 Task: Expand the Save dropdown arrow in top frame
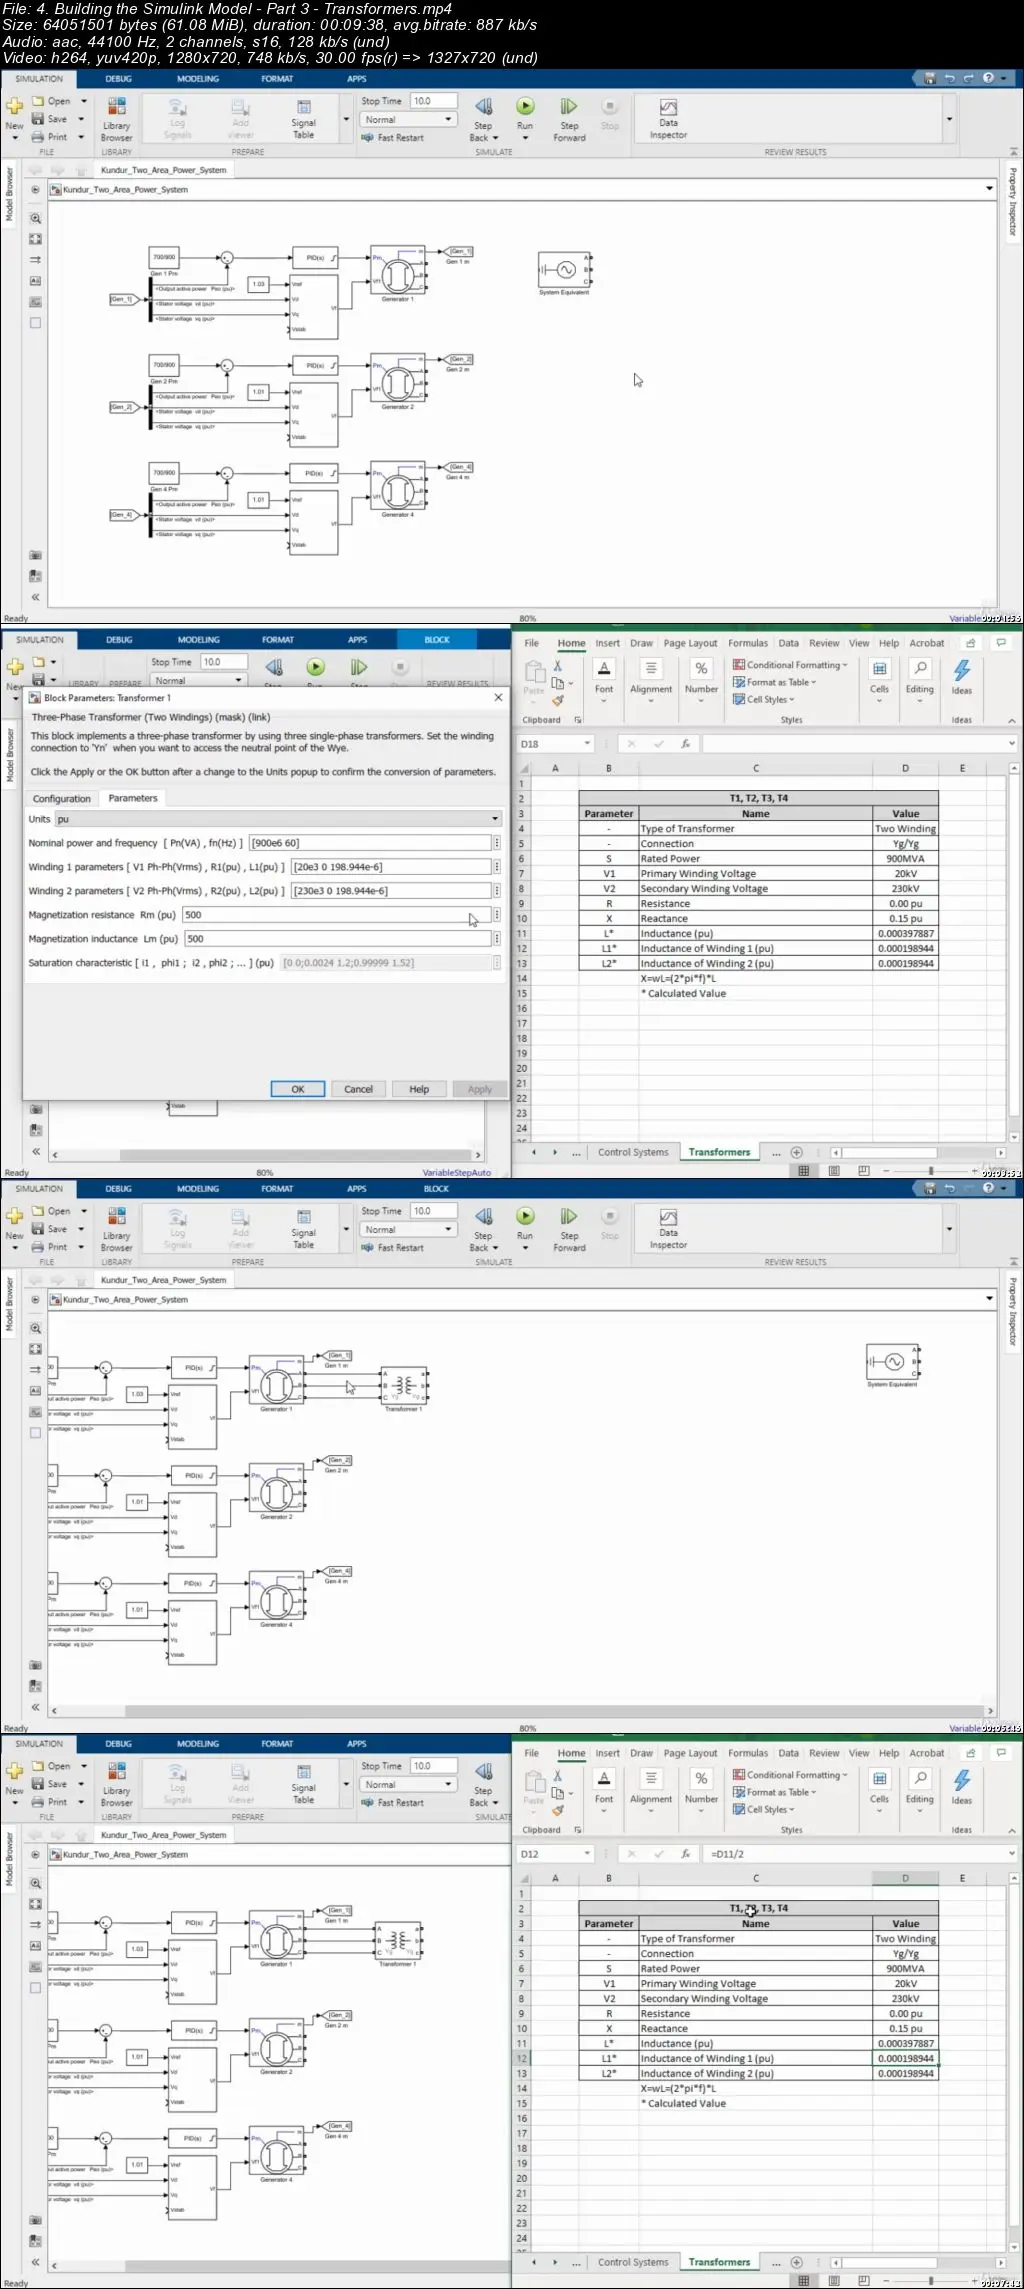point(80,119)
